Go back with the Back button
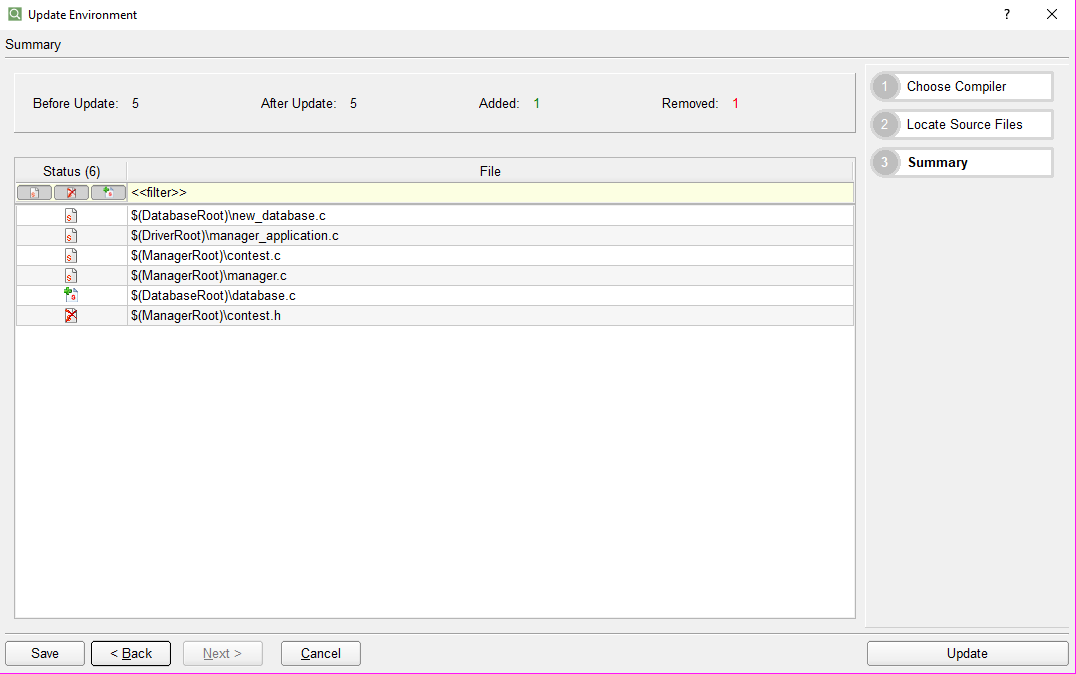Image resolution: width=1076 pixels, height=674 pixels. 130,653
